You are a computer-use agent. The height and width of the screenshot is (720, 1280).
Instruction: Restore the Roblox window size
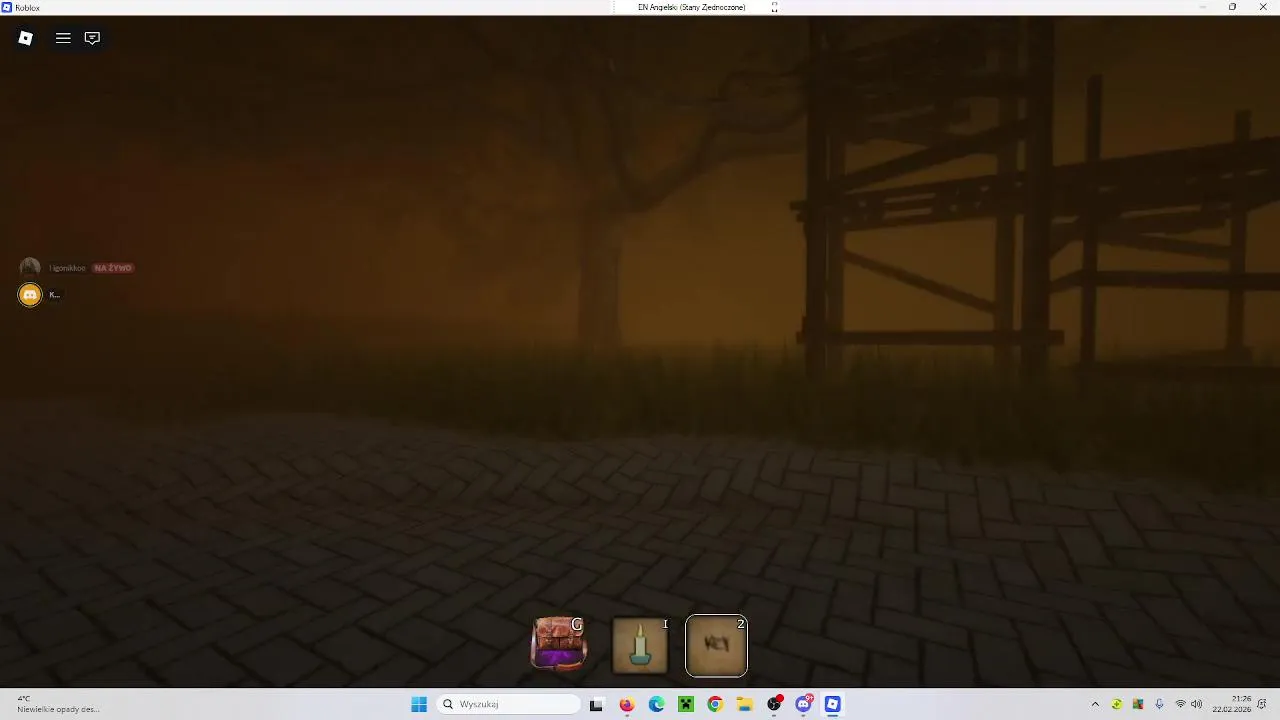pos(1232,7)
